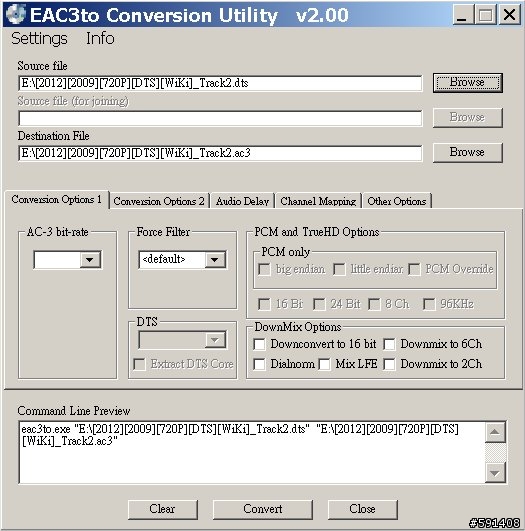Enable the Dialnorm checkbox

point(259,364)
